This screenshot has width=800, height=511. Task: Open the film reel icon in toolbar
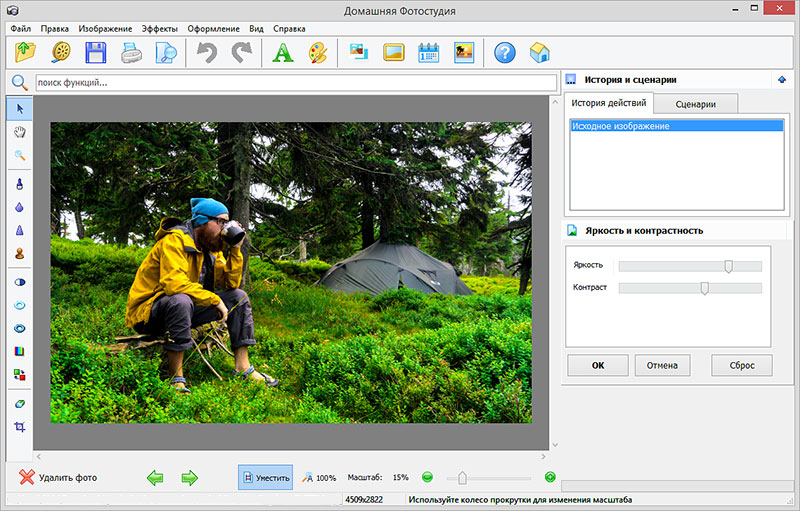click(61, 52)
